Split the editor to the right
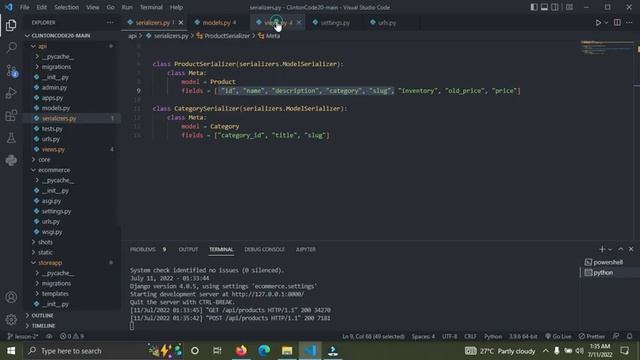The height and width of the screenshot is (360, 640). tap(617, 23)
